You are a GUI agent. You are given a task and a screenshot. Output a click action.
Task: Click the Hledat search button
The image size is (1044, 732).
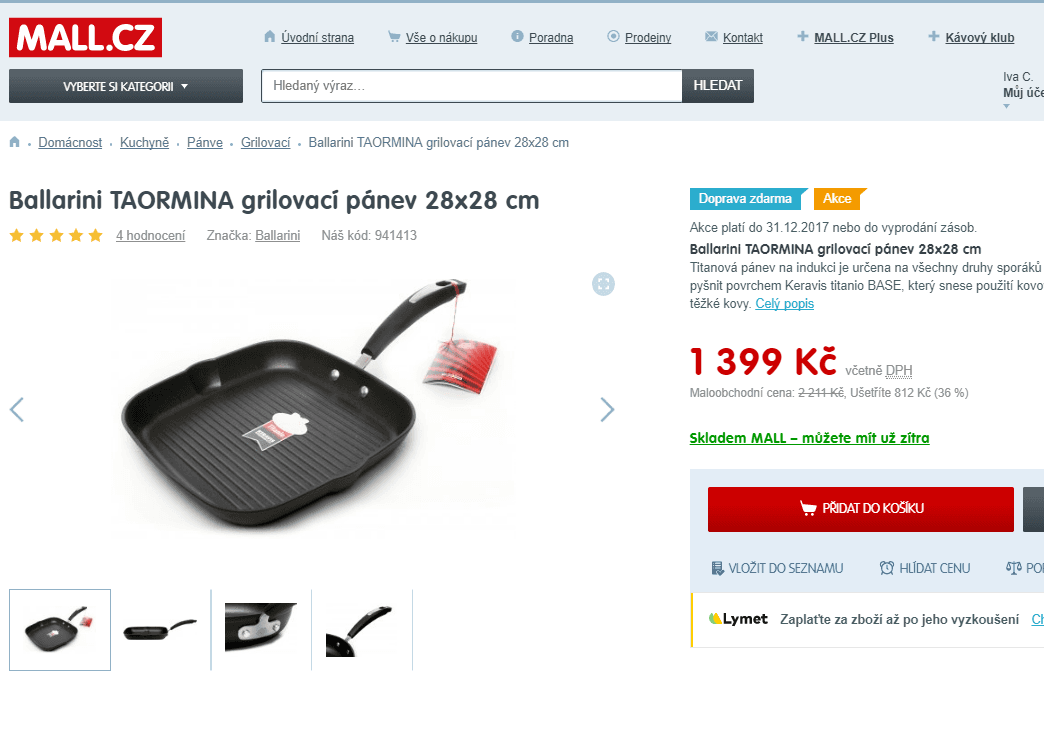[x=718, y=86]
